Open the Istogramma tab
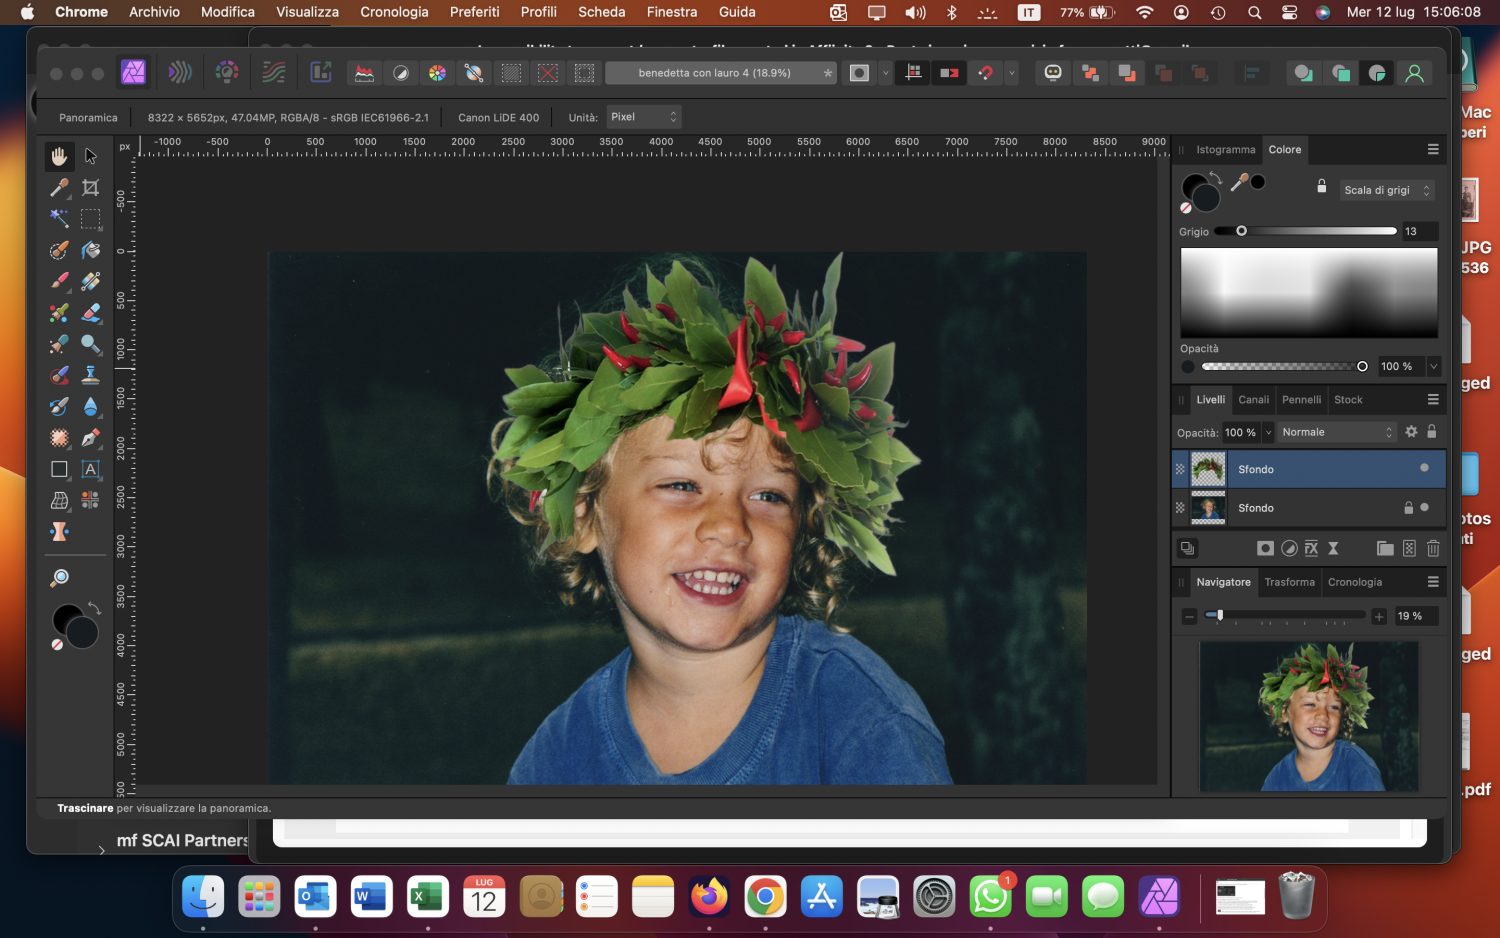 click(1225, 150)
